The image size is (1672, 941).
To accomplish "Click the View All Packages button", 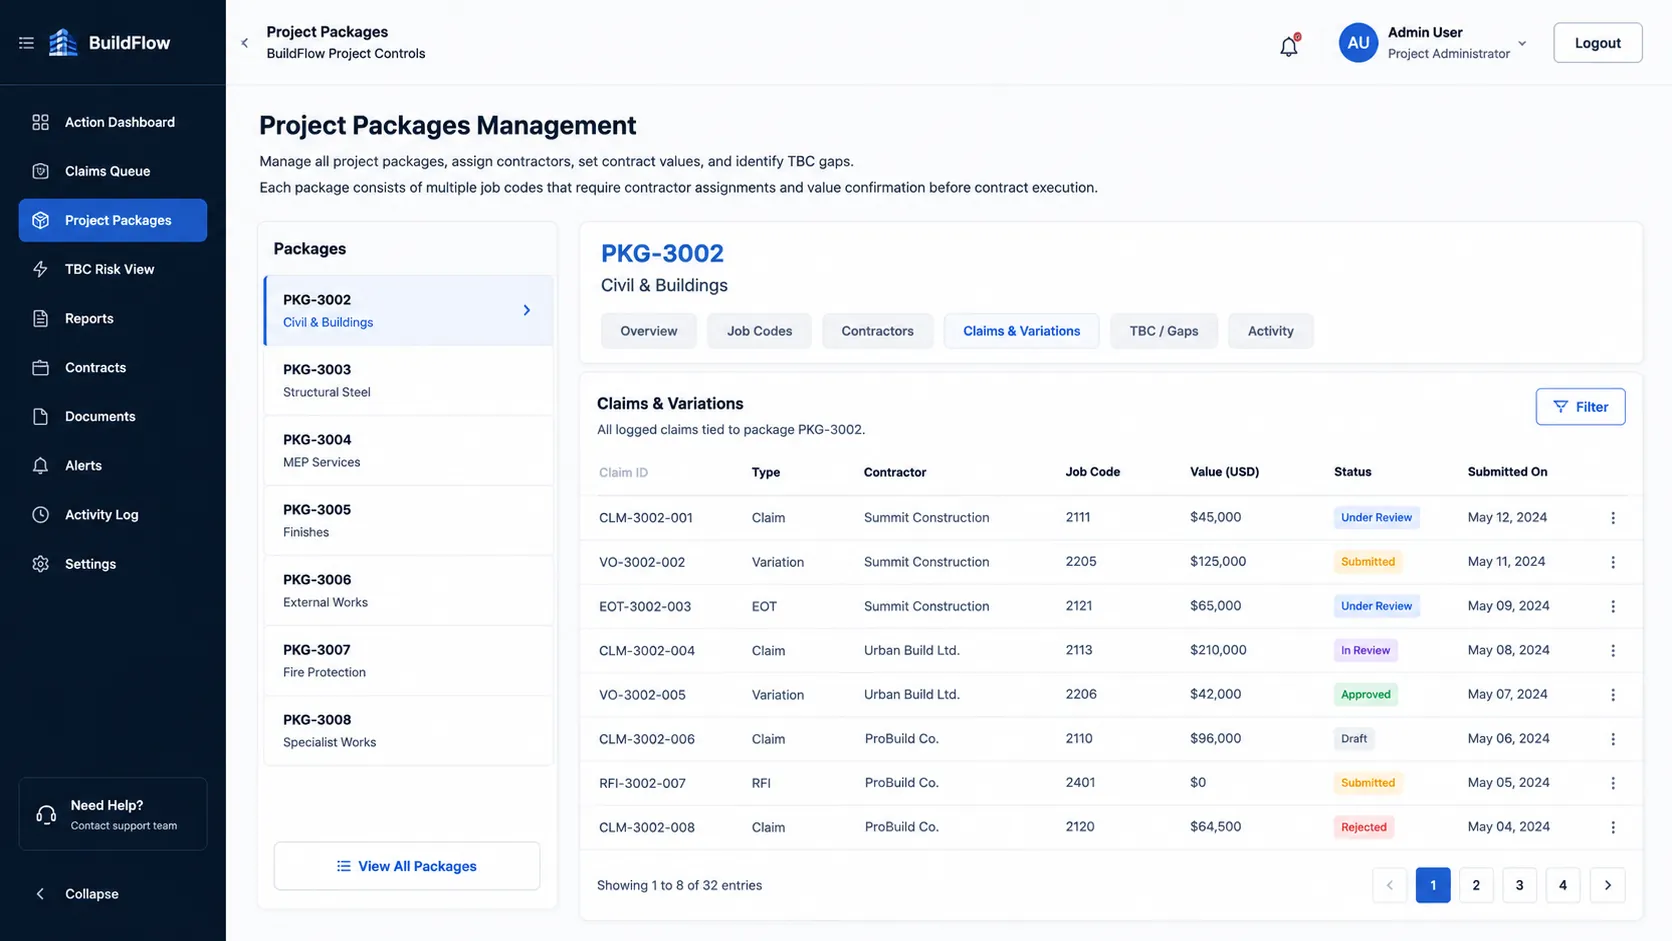I will [407, 866].
